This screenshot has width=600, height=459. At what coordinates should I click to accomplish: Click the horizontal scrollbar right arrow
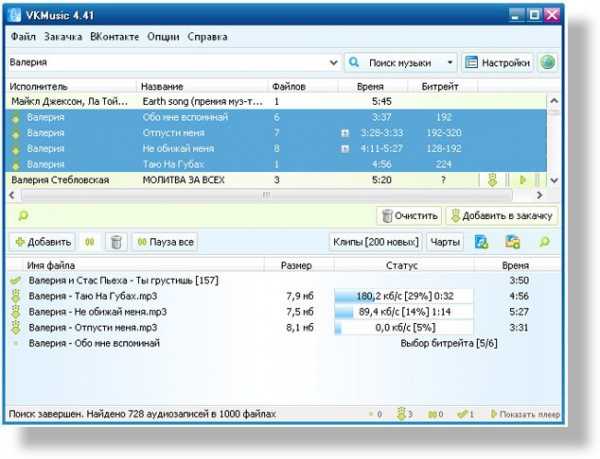point(540,195)
